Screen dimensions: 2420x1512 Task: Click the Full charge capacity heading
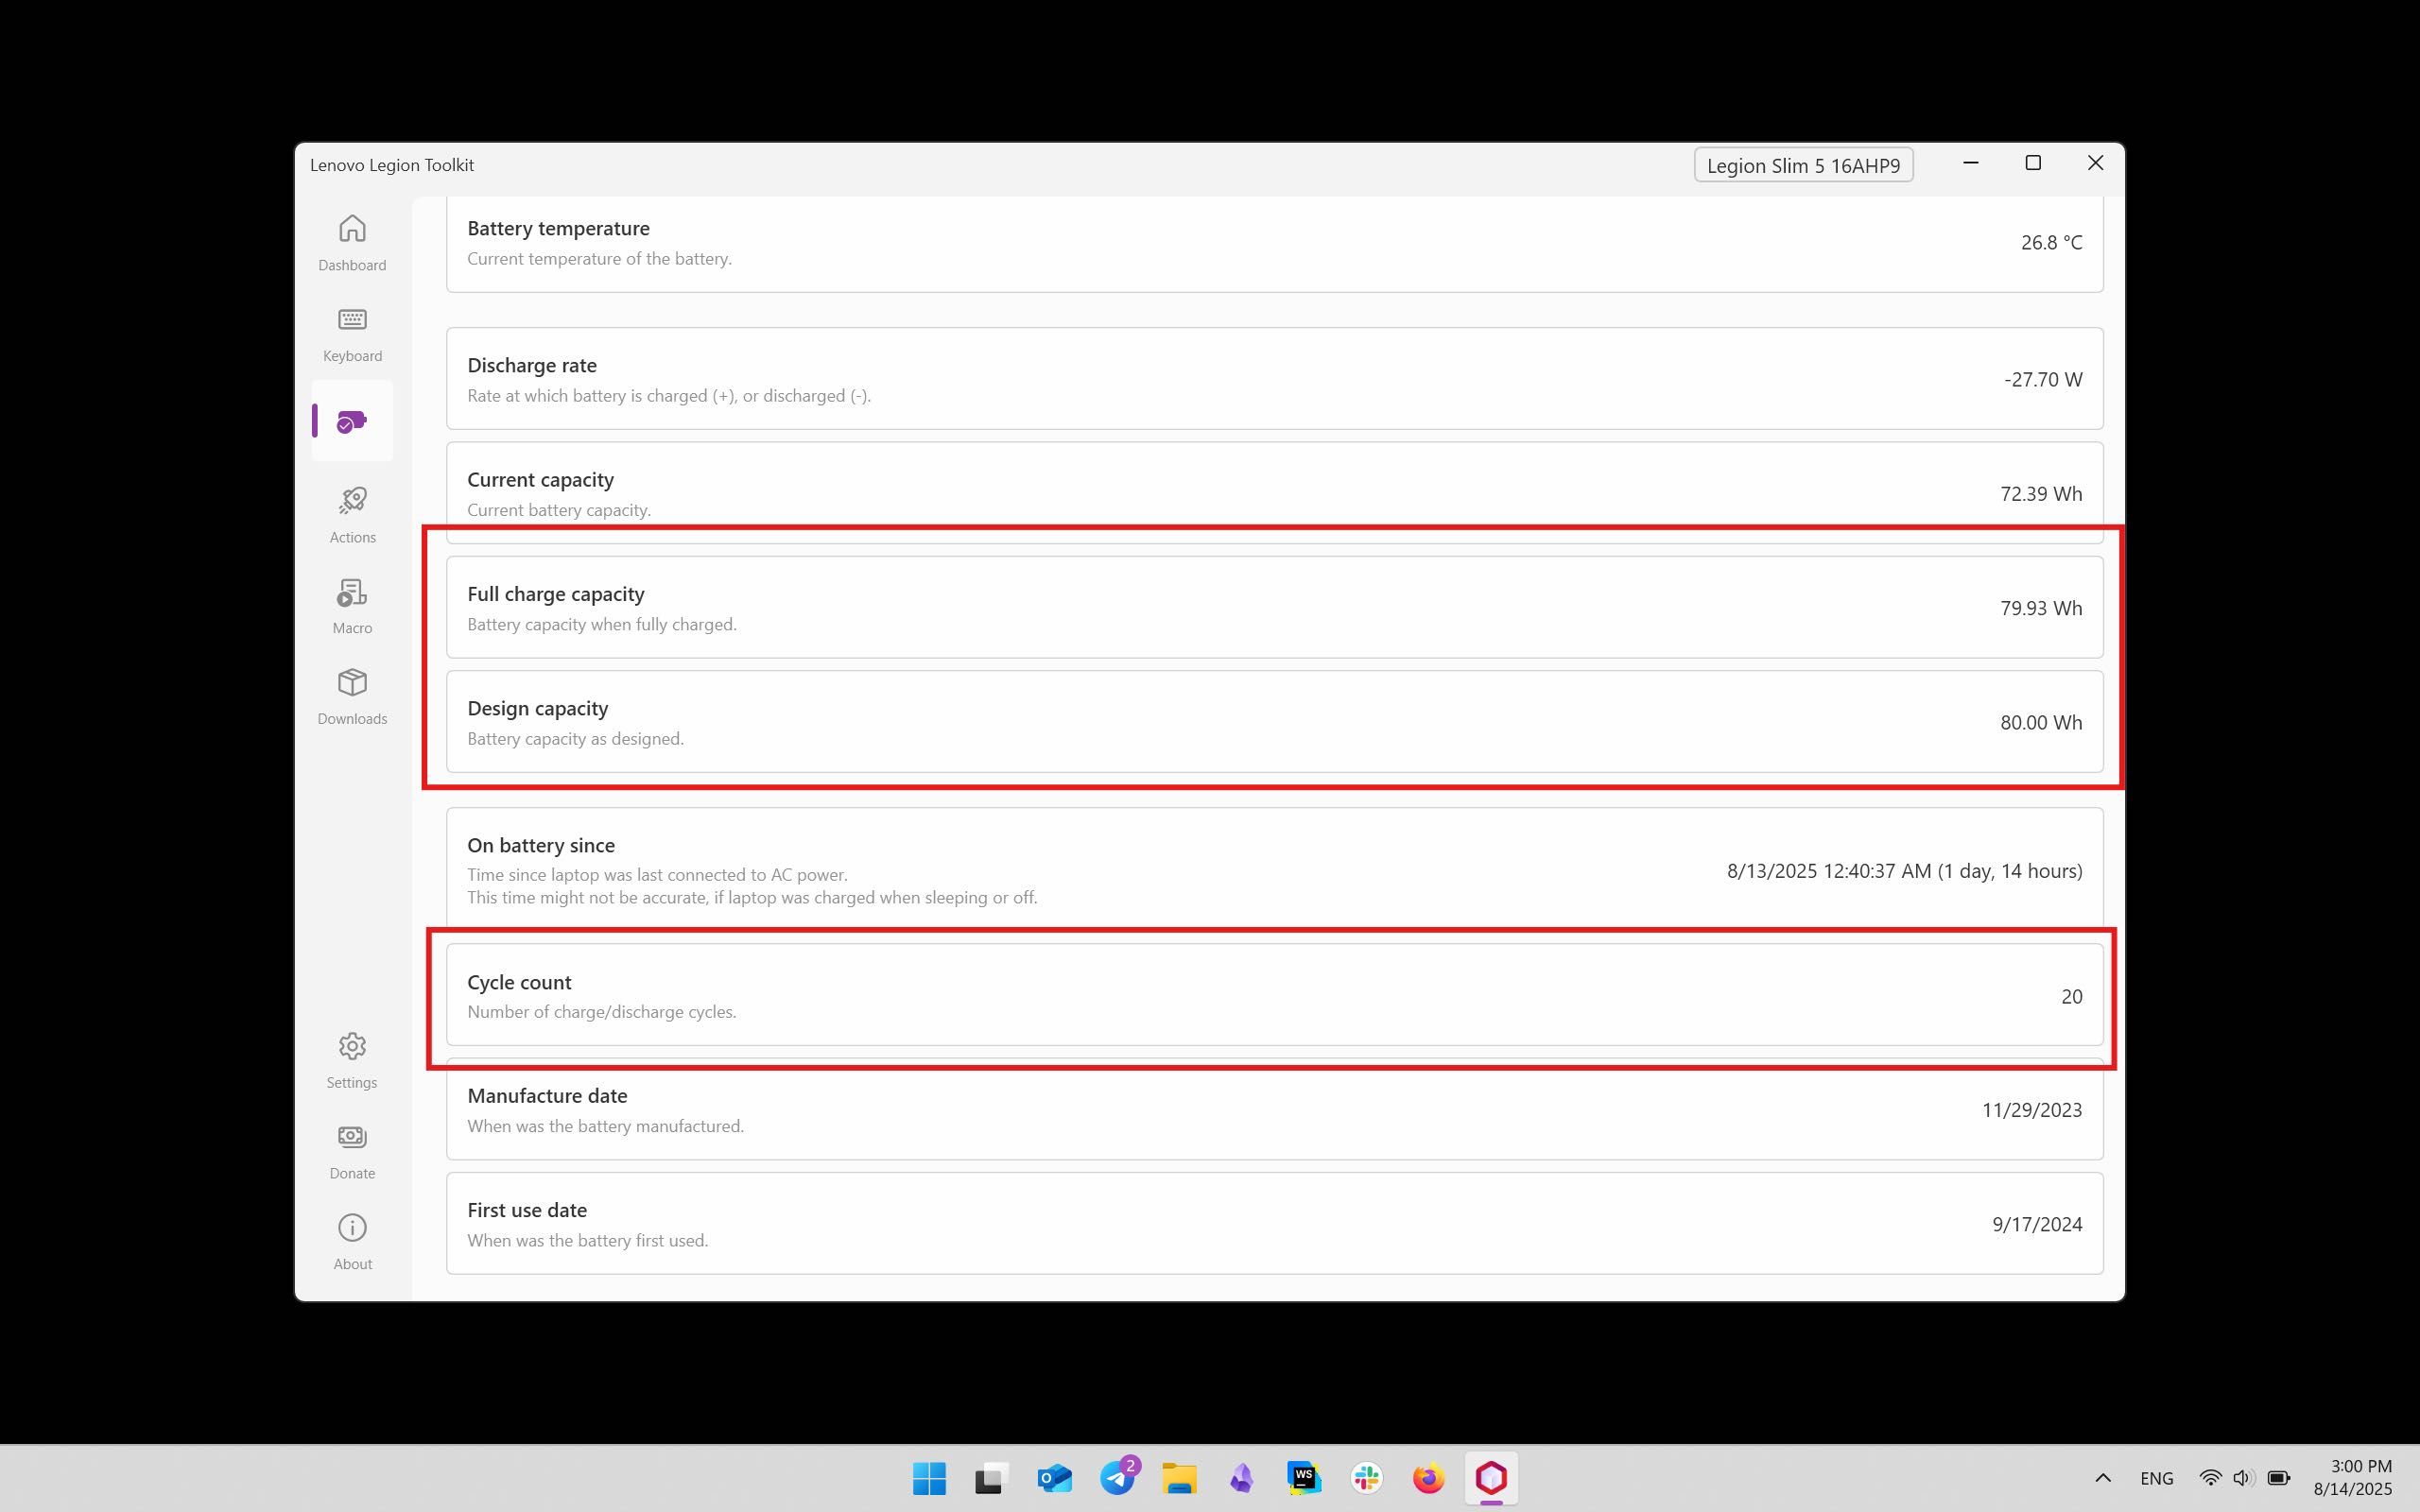(555, 594)
